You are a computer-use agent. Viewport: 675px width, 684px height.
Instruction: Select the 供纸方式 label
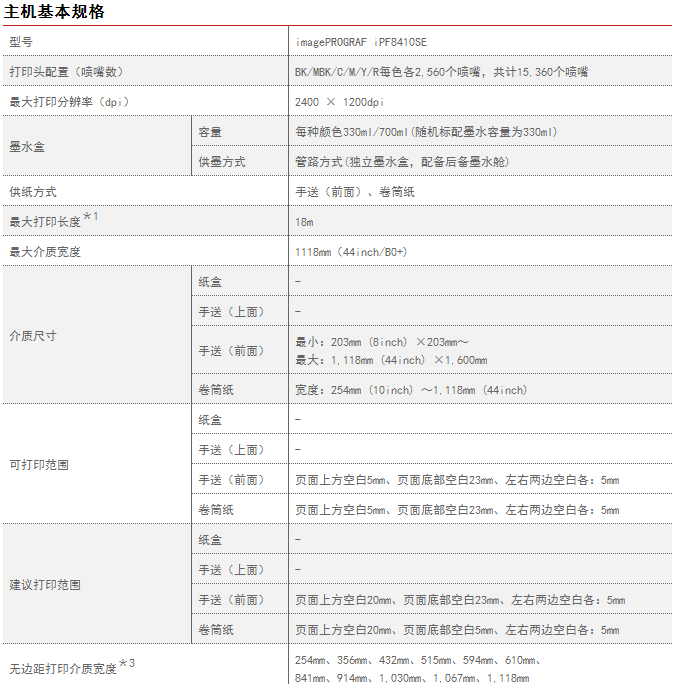point(33,192)
